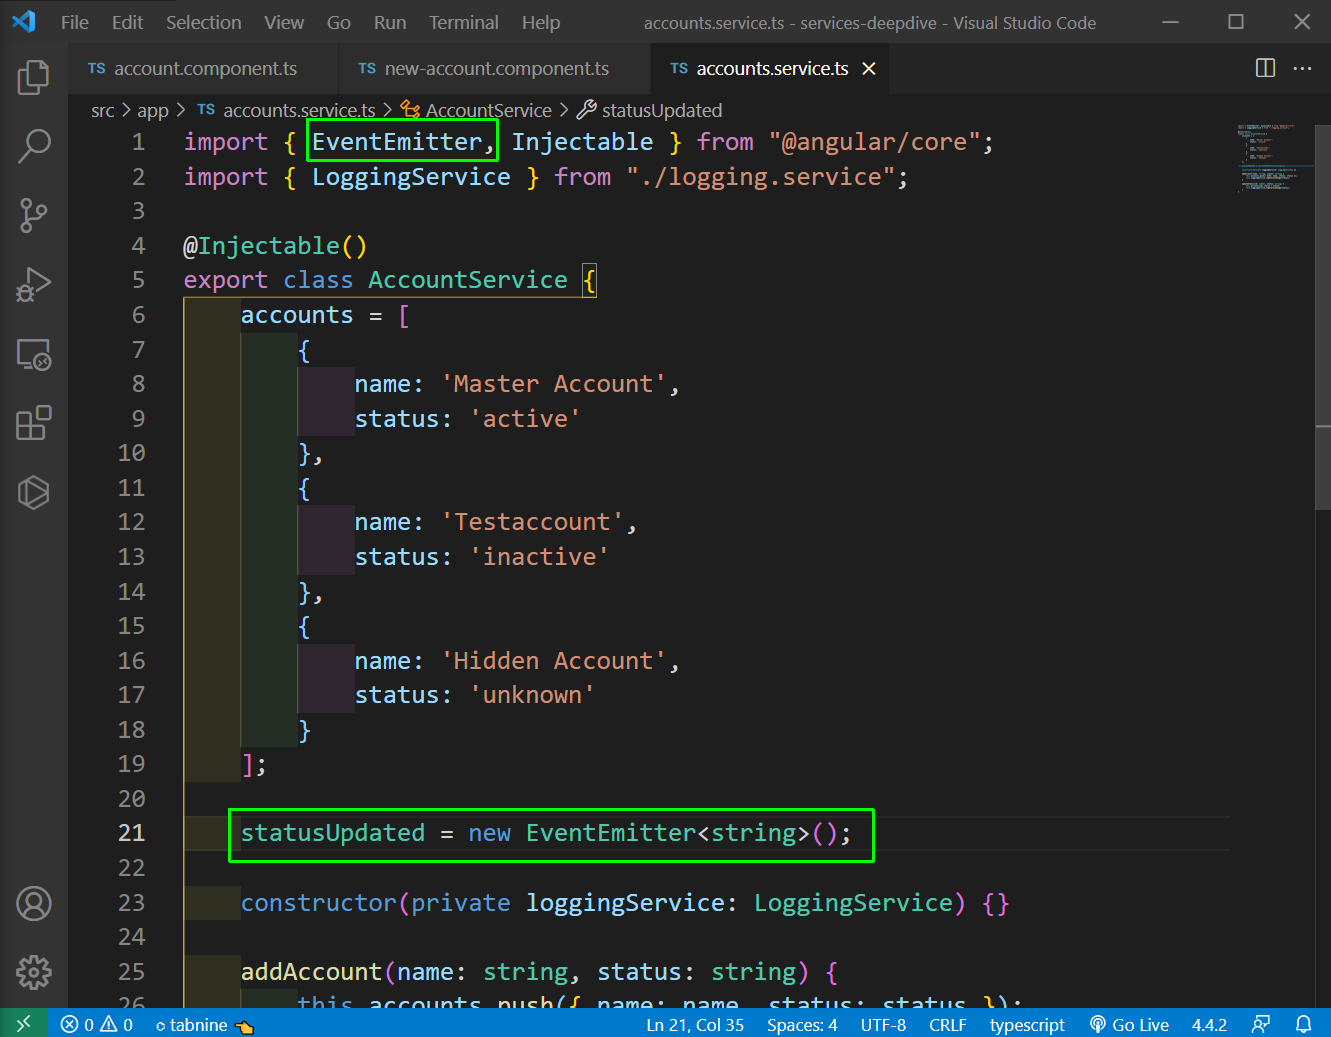Open the Terminal menu
Image resolution: width=1331 pixels, height=1037 pixels.
(464, 22)
